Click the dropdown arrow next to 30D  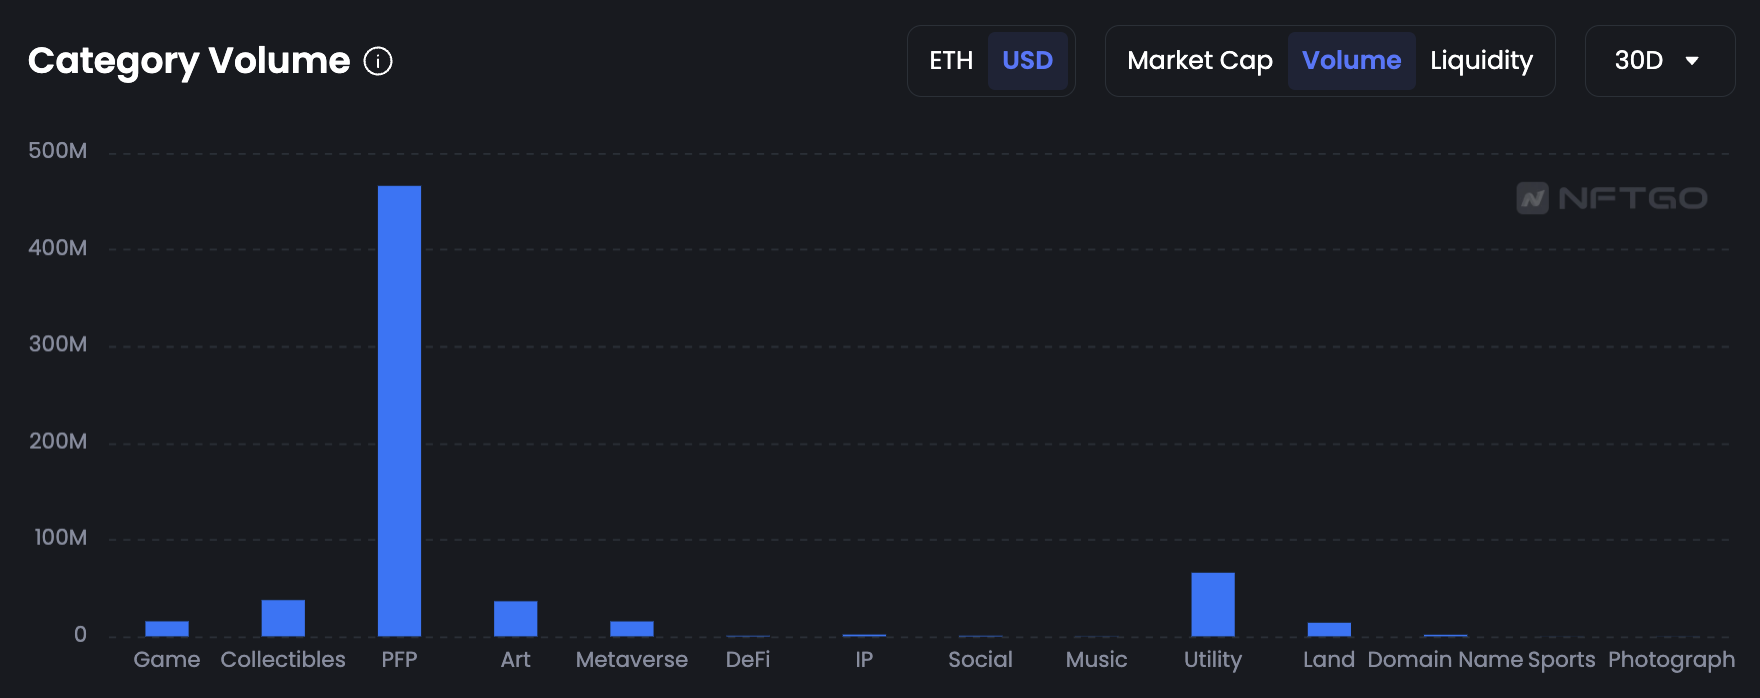(x=1692, y=61)
